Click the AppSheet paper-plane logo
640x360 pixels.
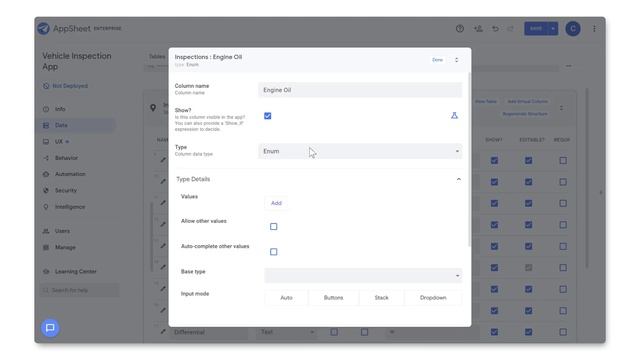click(43, 29)
